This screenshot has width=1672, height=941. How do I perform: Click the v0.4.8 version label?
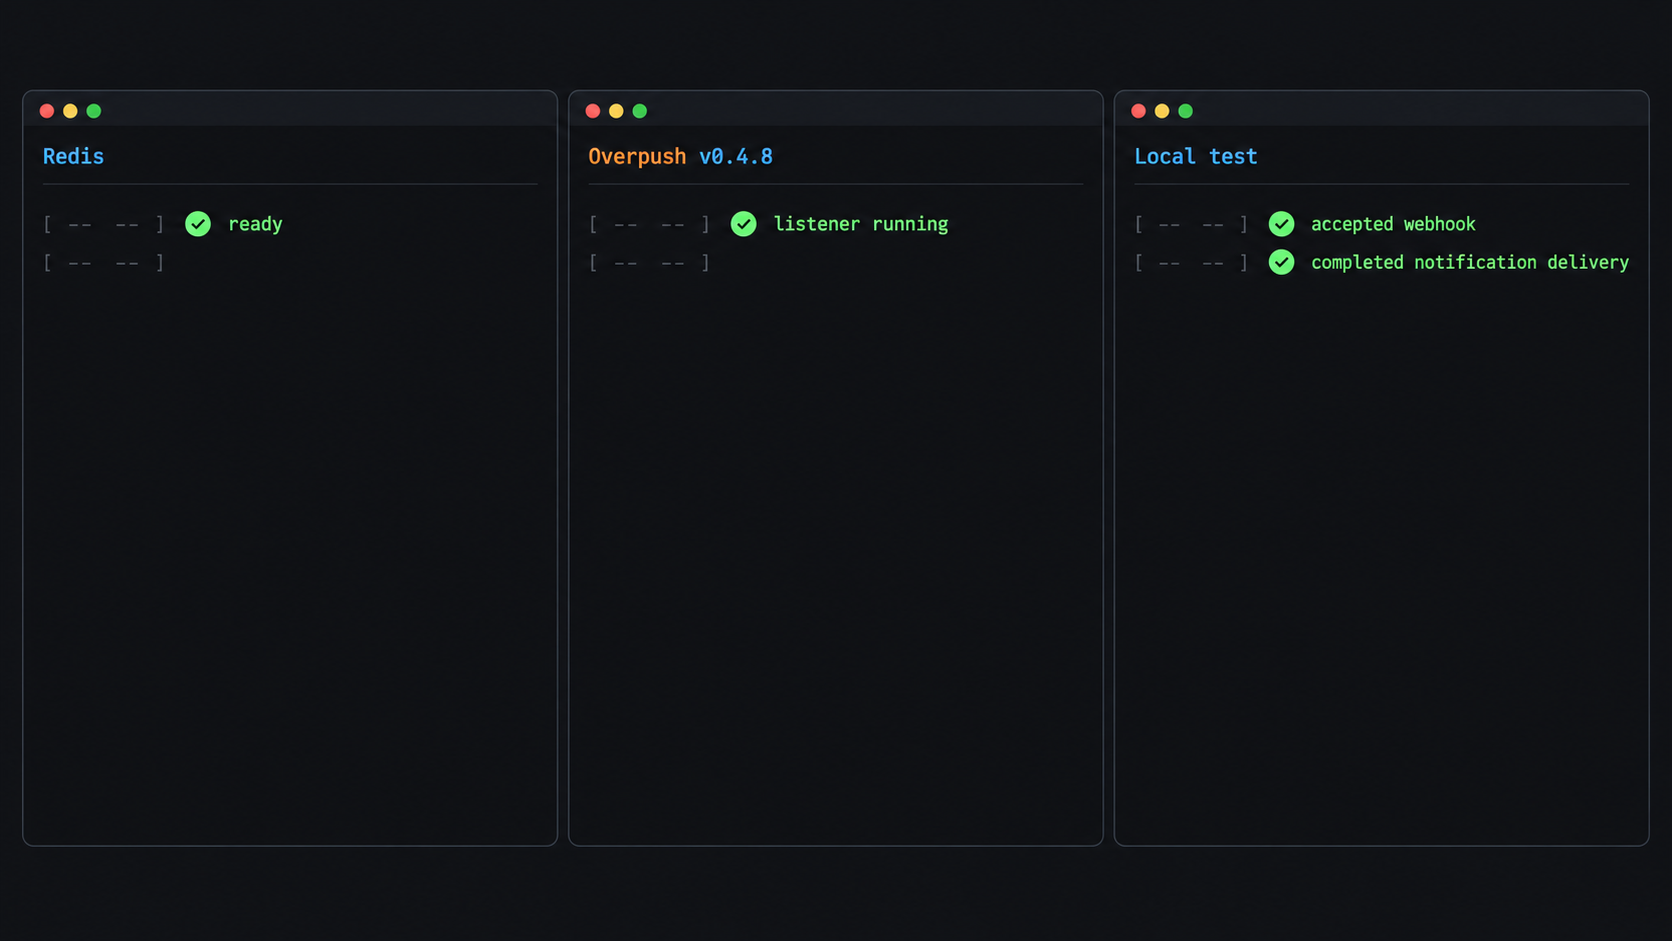pos(736,157)
